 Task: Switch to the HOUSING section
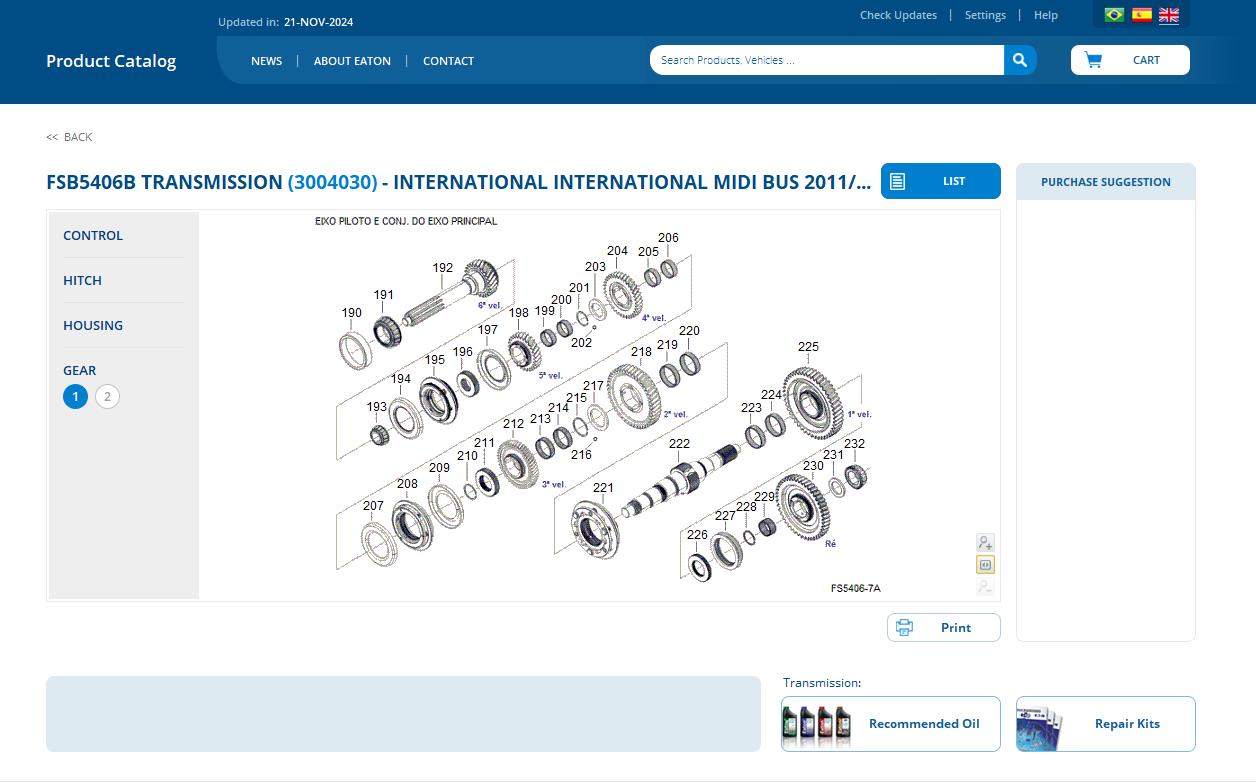(x=93, y=325)
